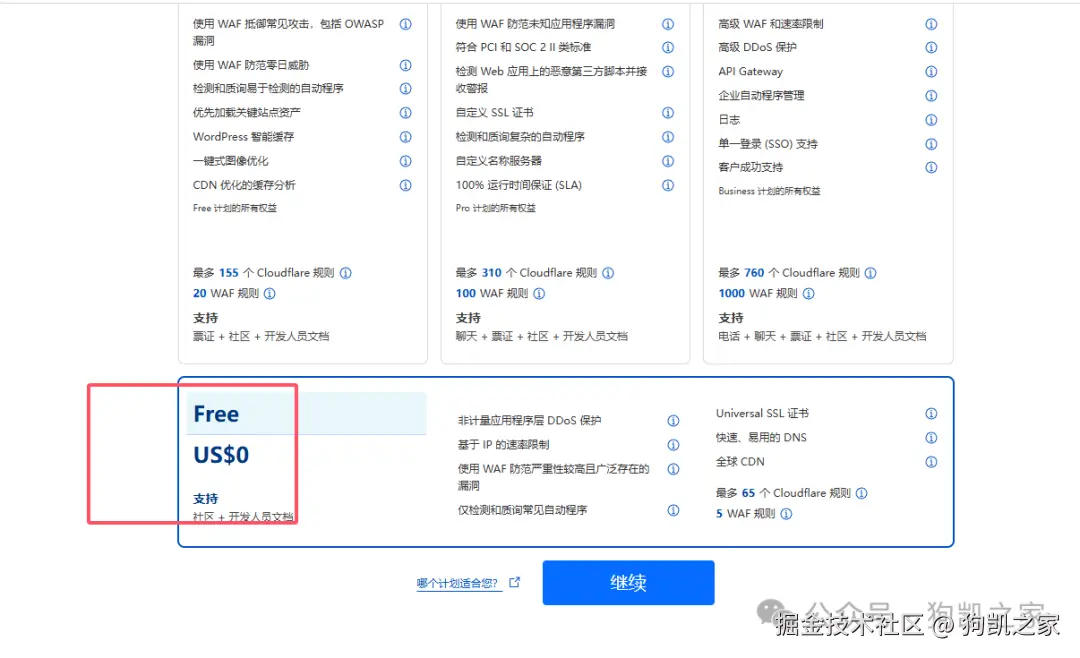Viewport: 1080px width, 658px height.
Task: Click info icon beside 高级 DDoS 保护
Action: click(x=931, y=47)
